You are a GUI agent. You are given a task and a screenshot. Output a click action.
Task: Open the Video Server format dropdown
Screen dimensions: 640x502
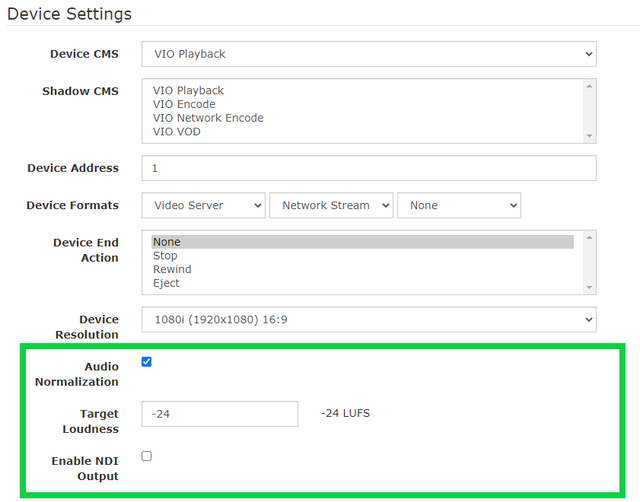[203, 205]
